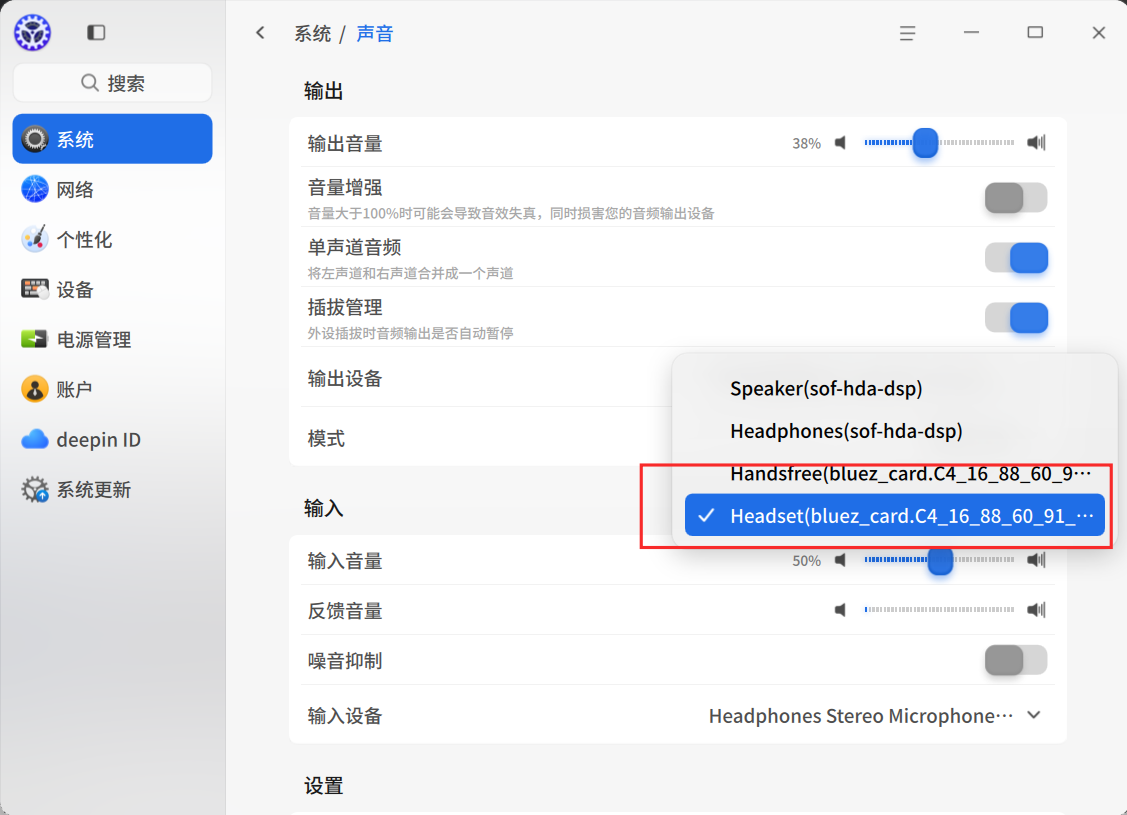
Task: Click the 输入音量 input volume slider handle
Action: coord(940,560)
